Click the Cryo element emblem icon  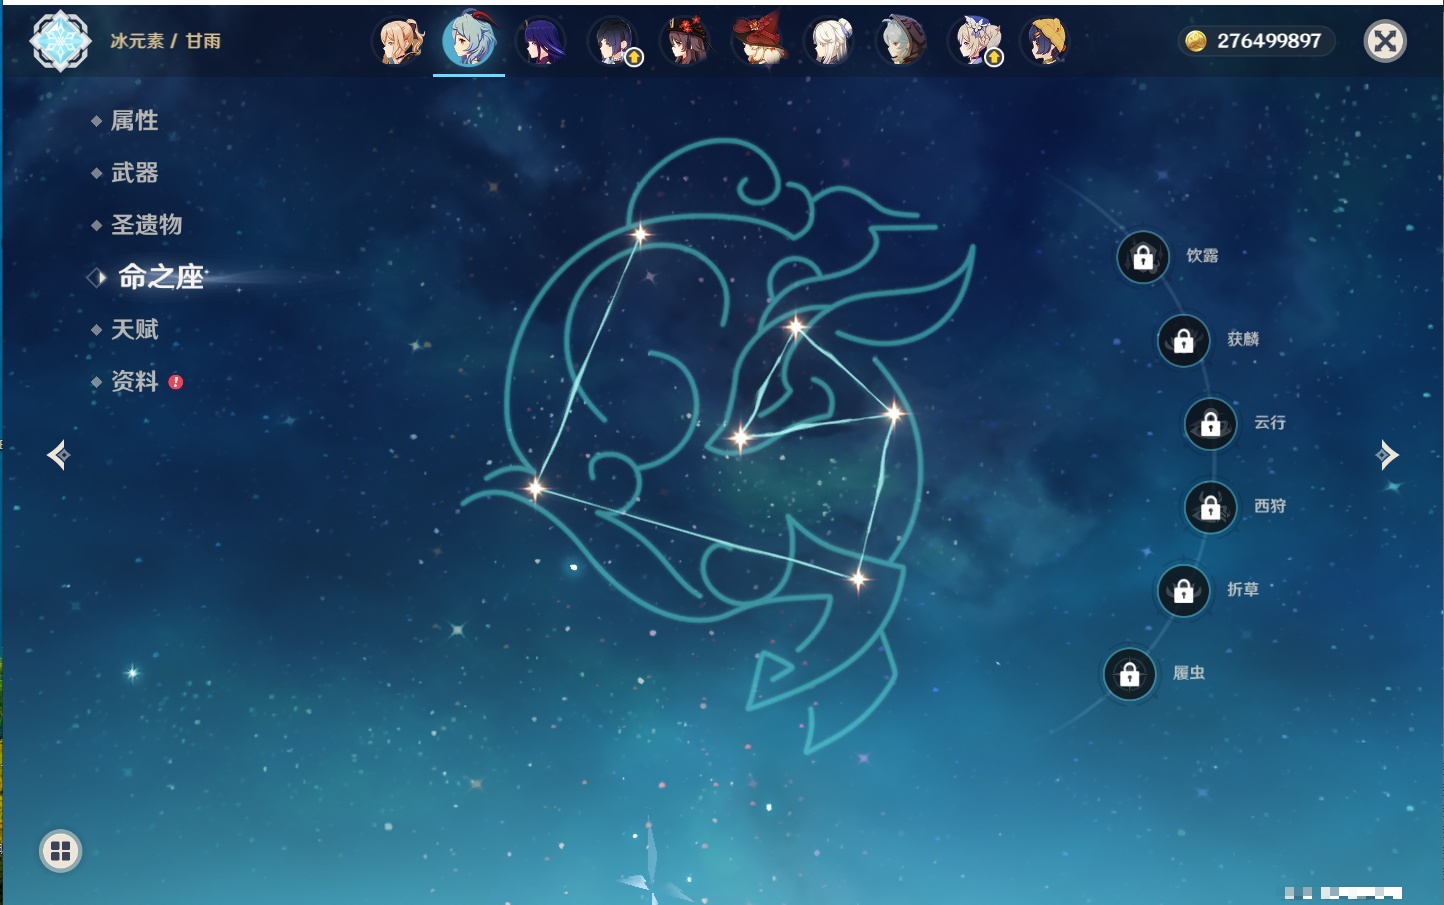(60, 41)
